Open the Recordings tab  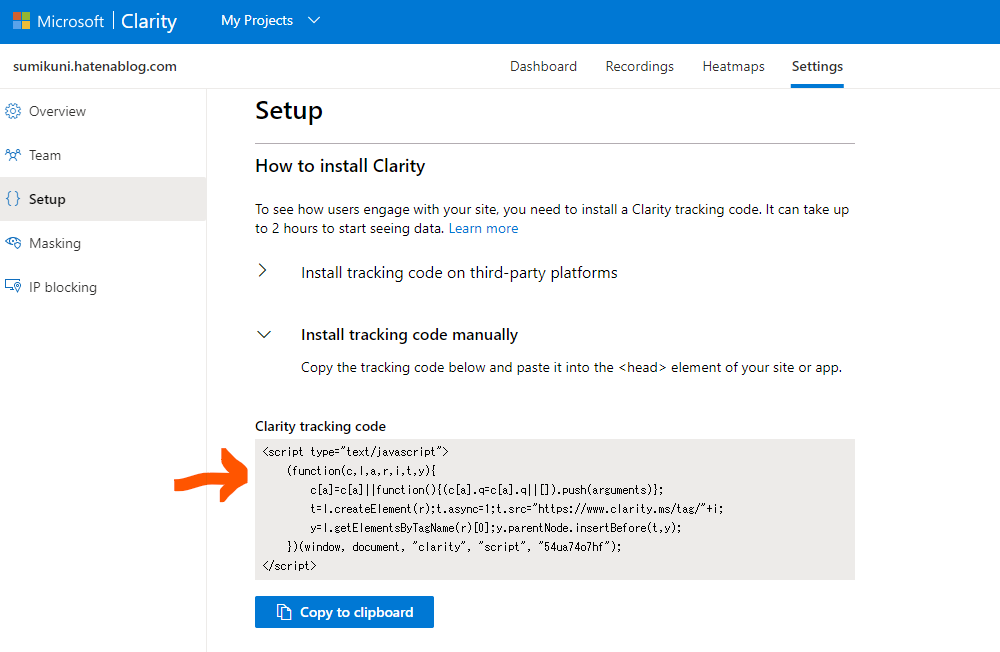coord(639,66)
